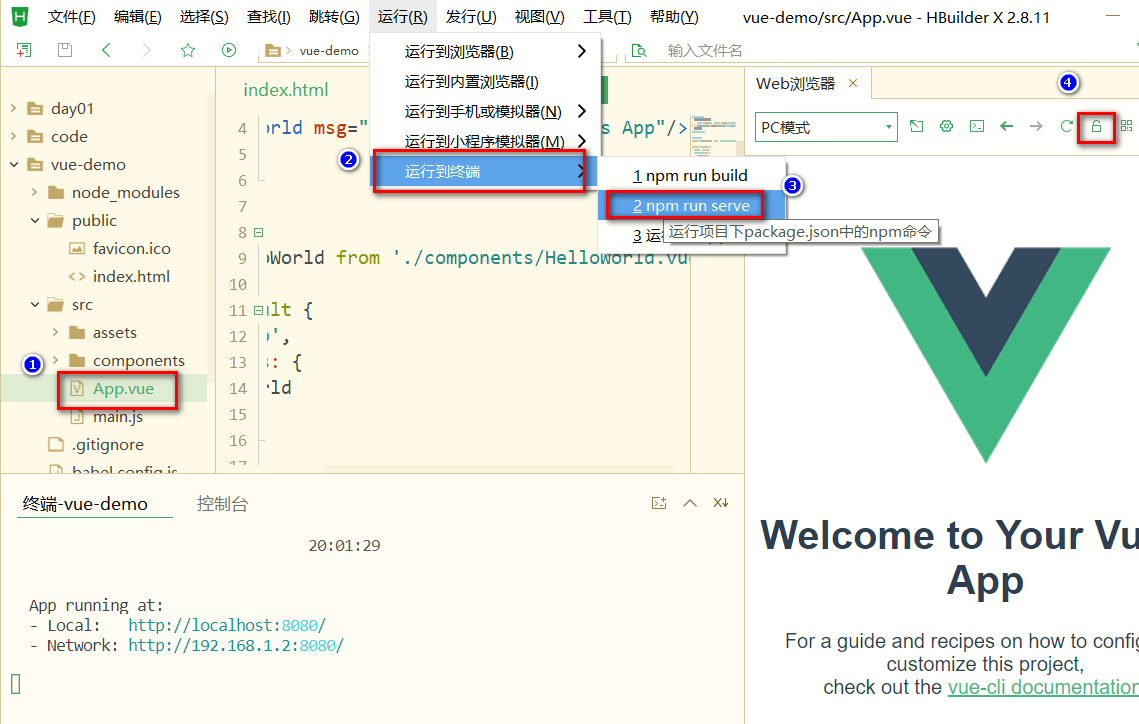Click the breadcrumb folder icon
The width and height of the screenshot is (1139, 724).
[x=273, y=51]
